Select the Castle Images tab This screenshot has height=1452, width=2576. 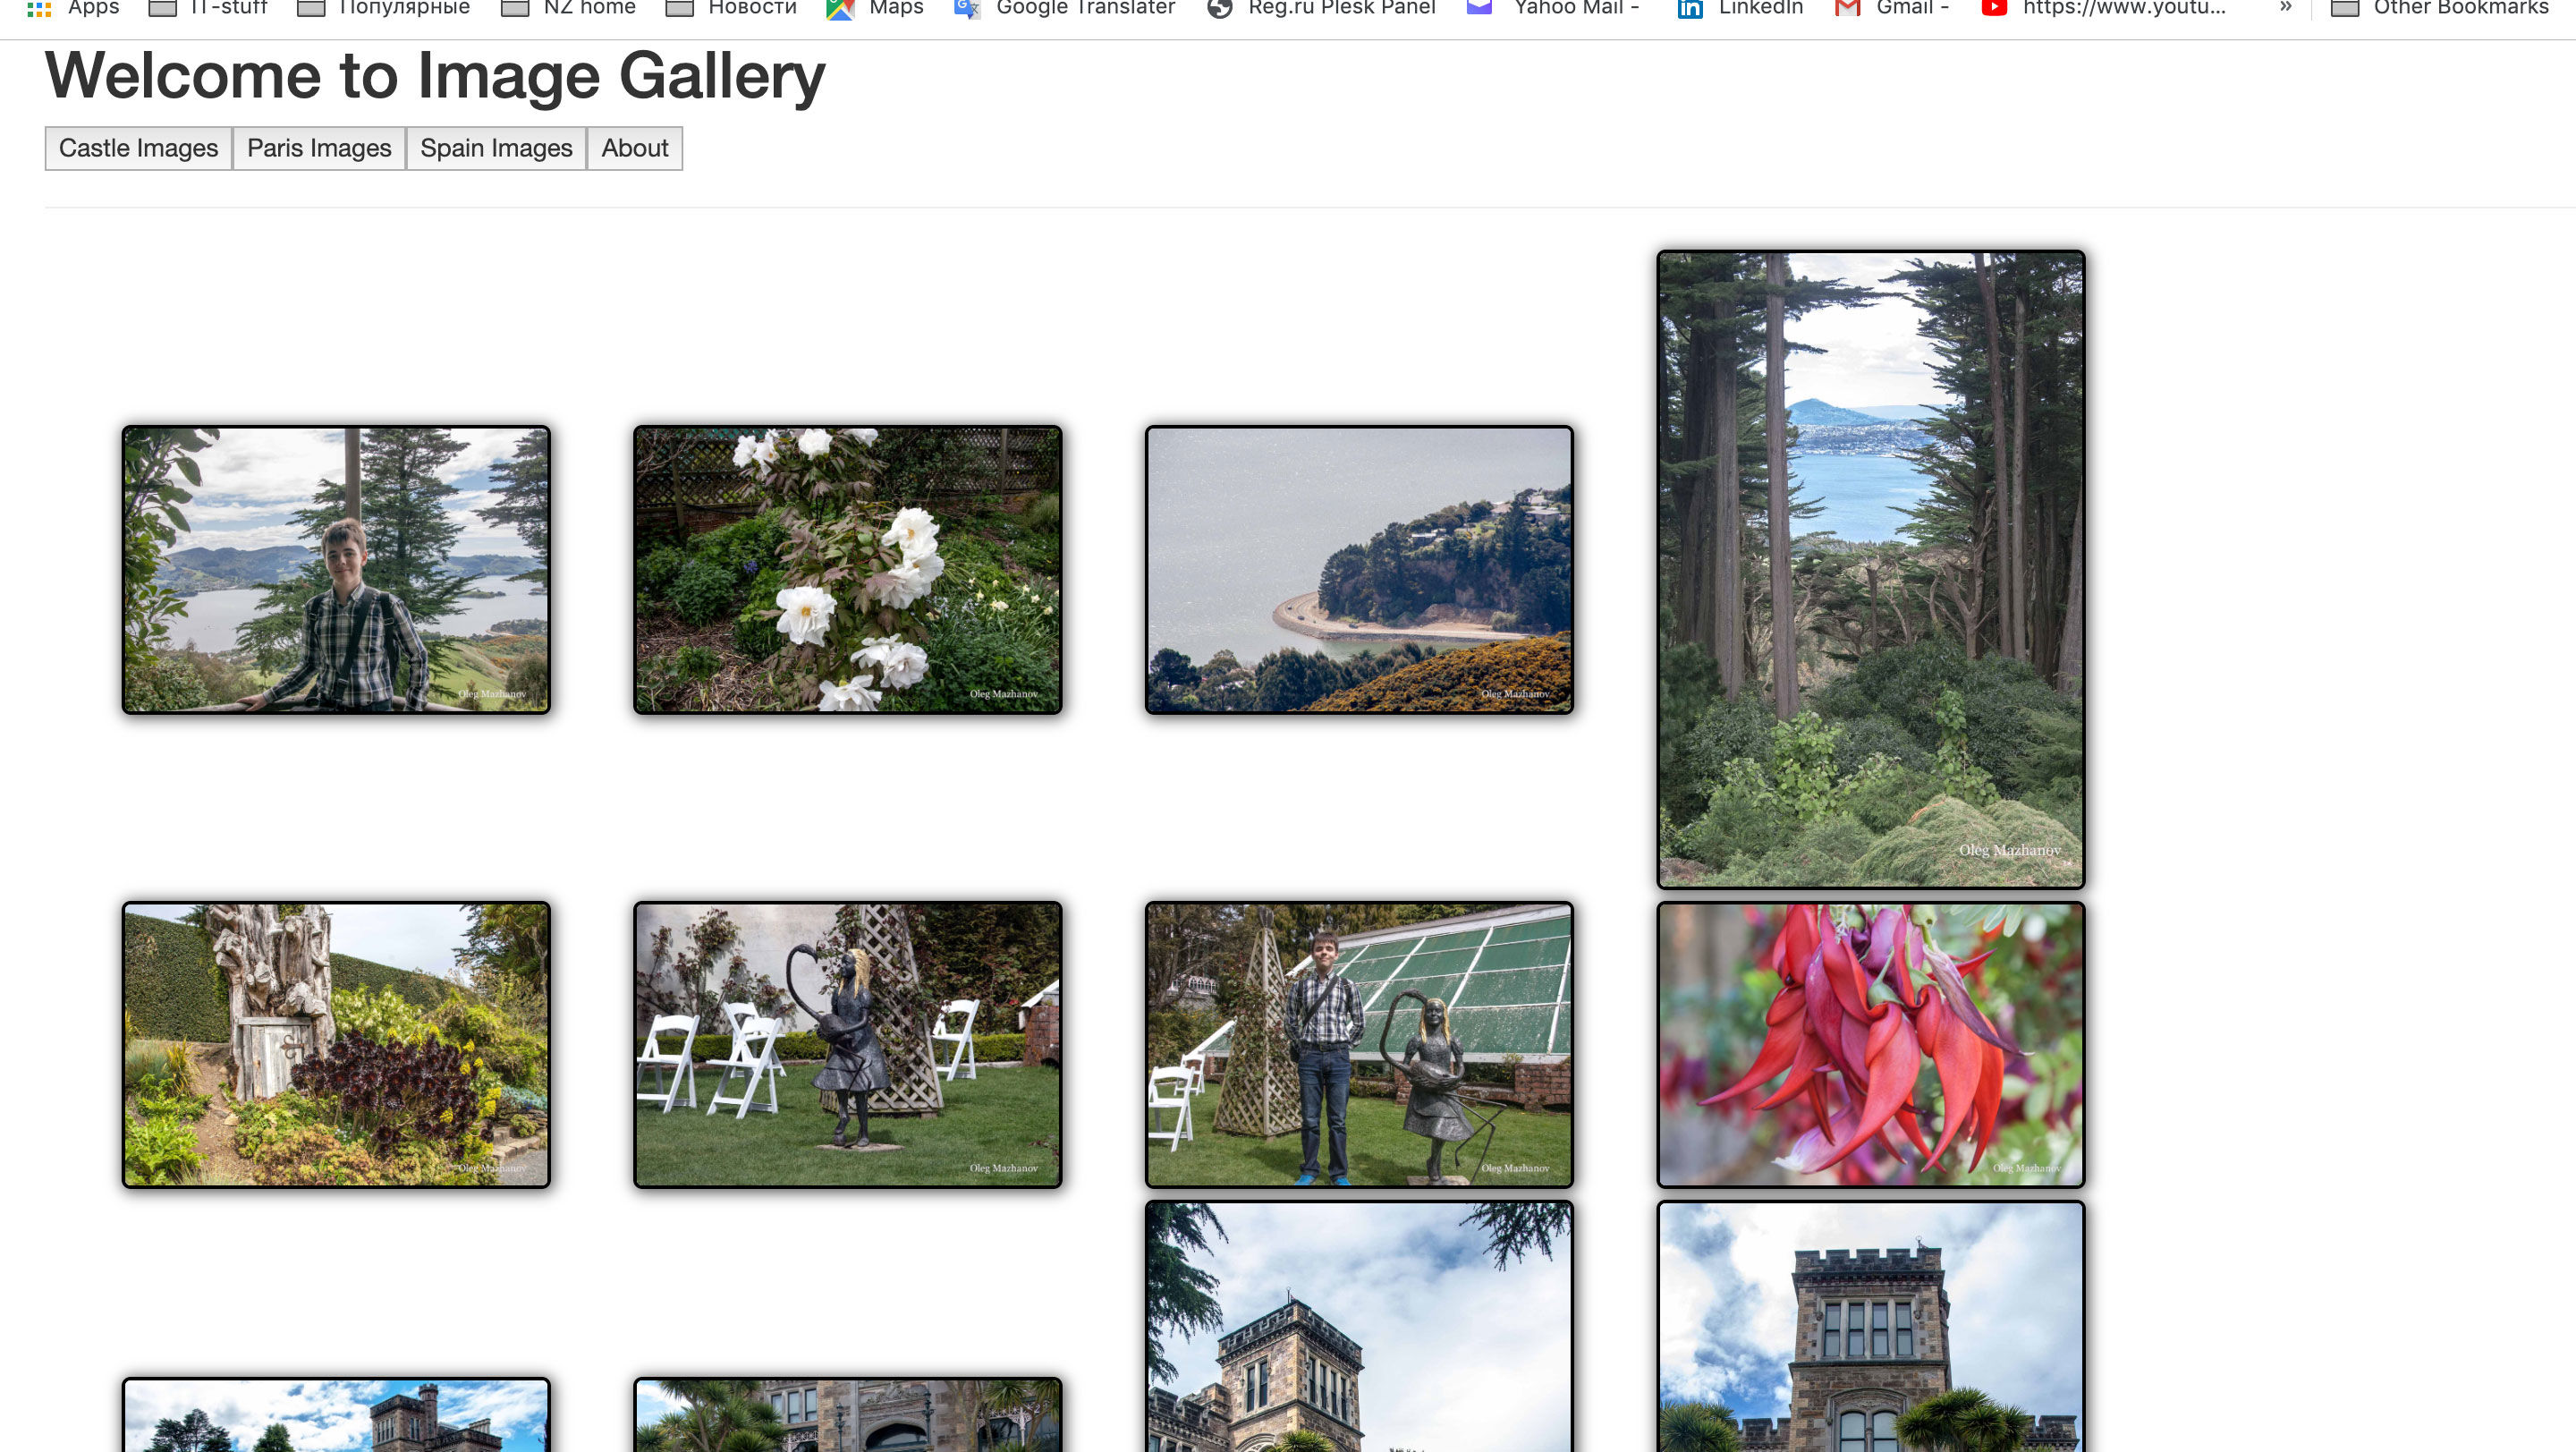pyautogui.click(x=138, y=148)
